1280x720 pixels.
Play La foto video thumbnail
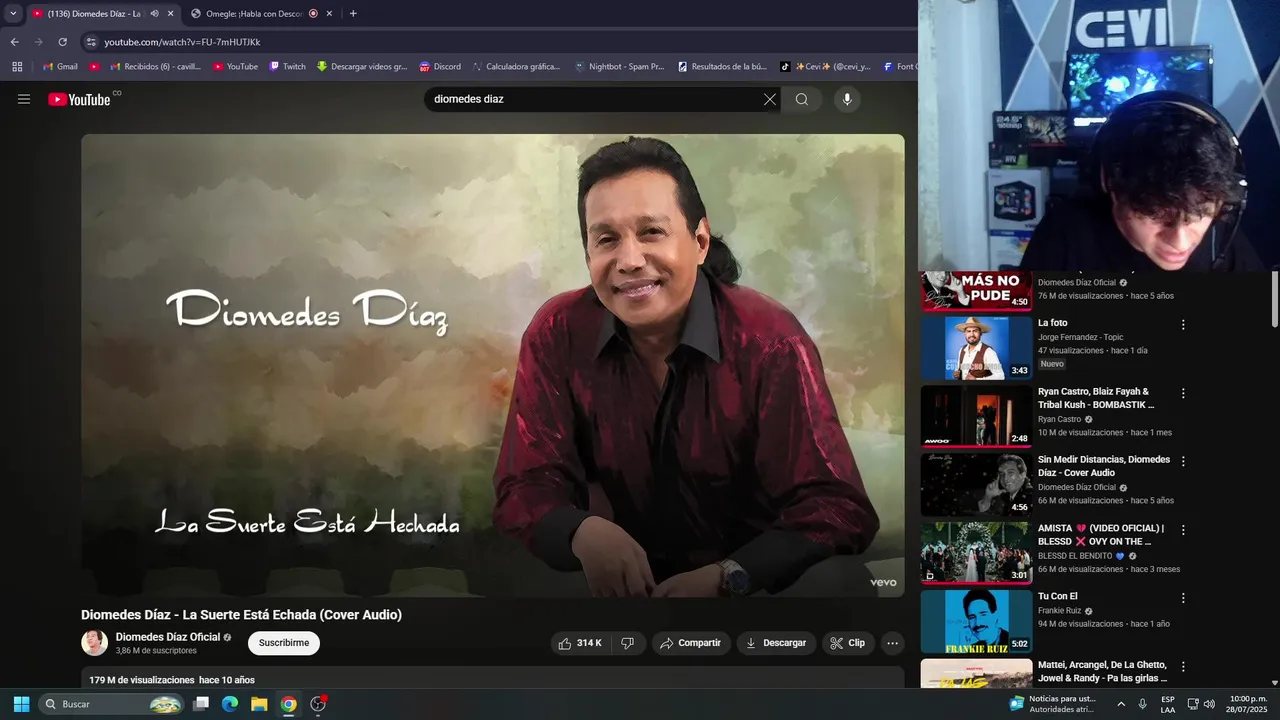point(976,348)
